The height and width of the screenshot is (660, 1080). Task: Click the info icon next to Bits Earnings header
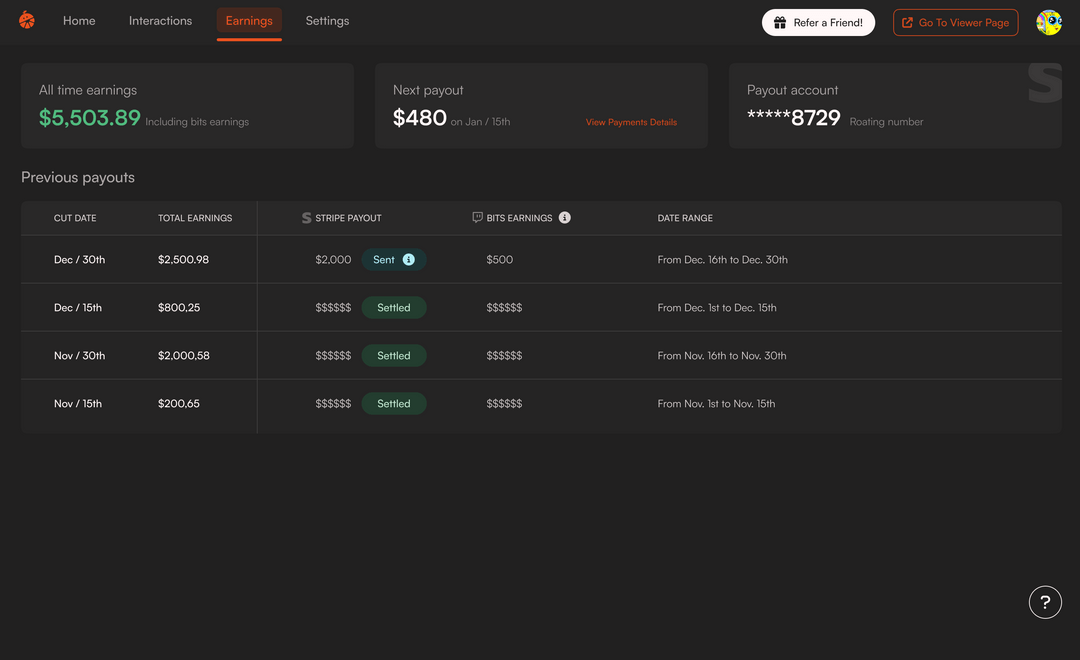[x=565, y=217]
